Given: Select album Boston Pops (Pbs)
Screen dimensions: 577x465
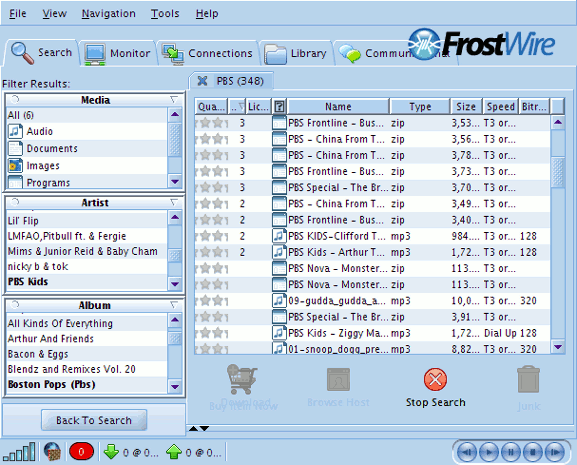Looking at the screenshot, I should click(87, 384).
